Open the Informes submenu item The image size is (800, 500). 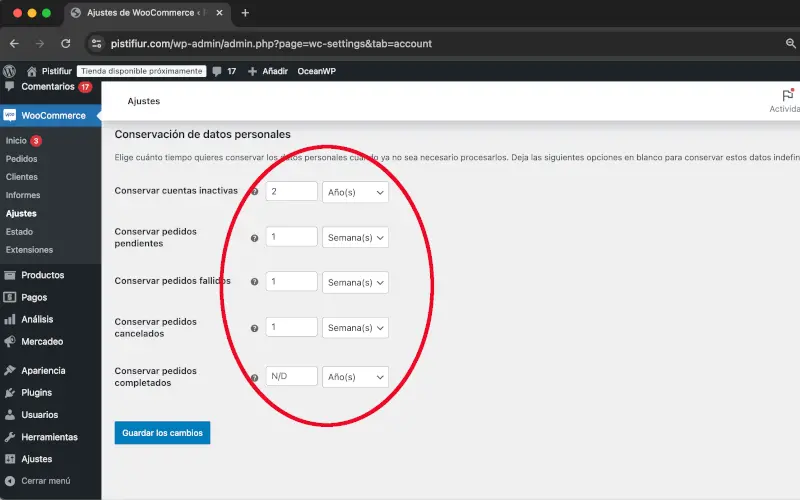[x=23, y=195]
